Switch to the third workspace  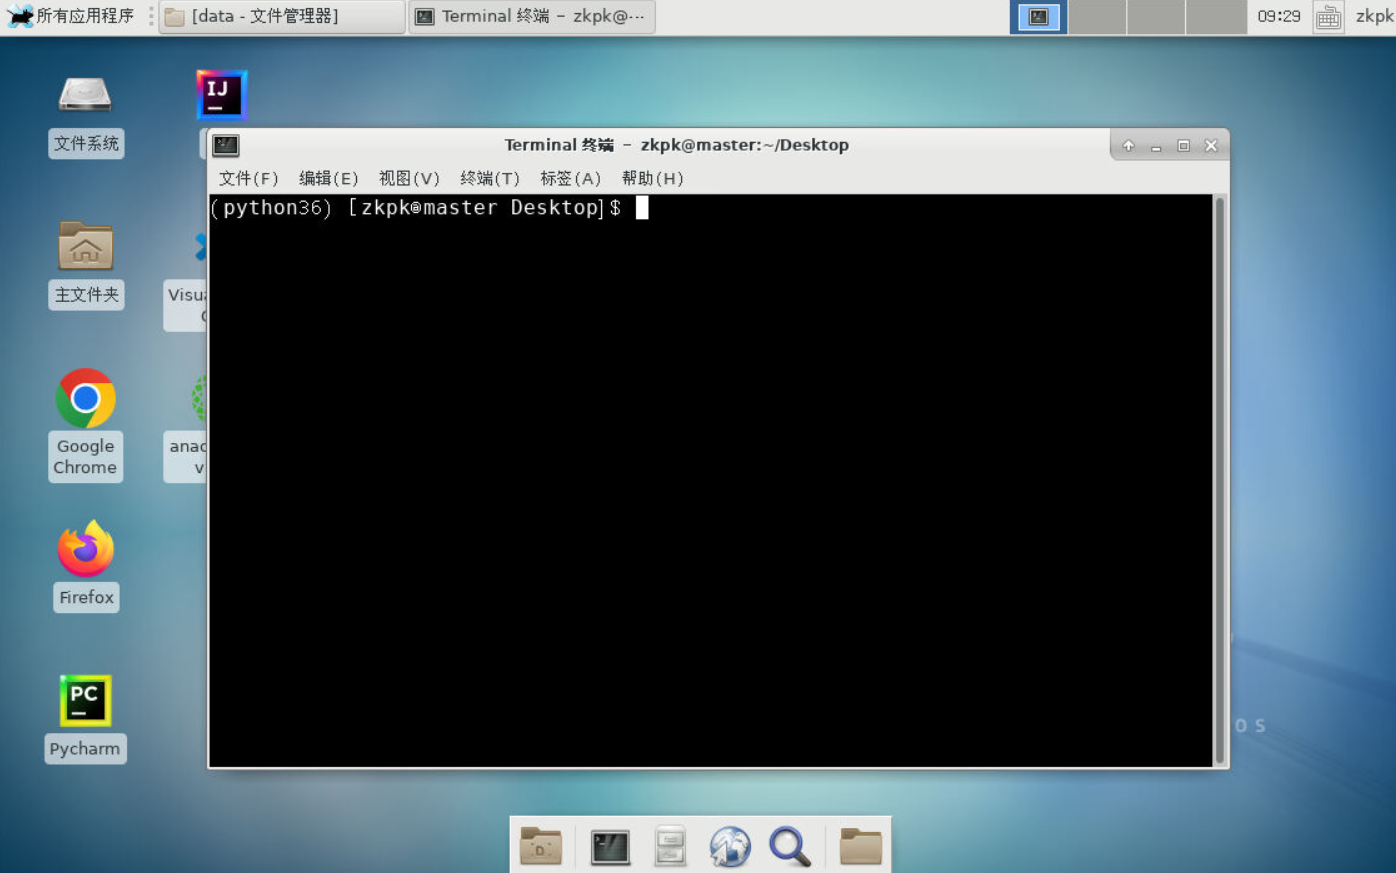(x=1156, y=17)
